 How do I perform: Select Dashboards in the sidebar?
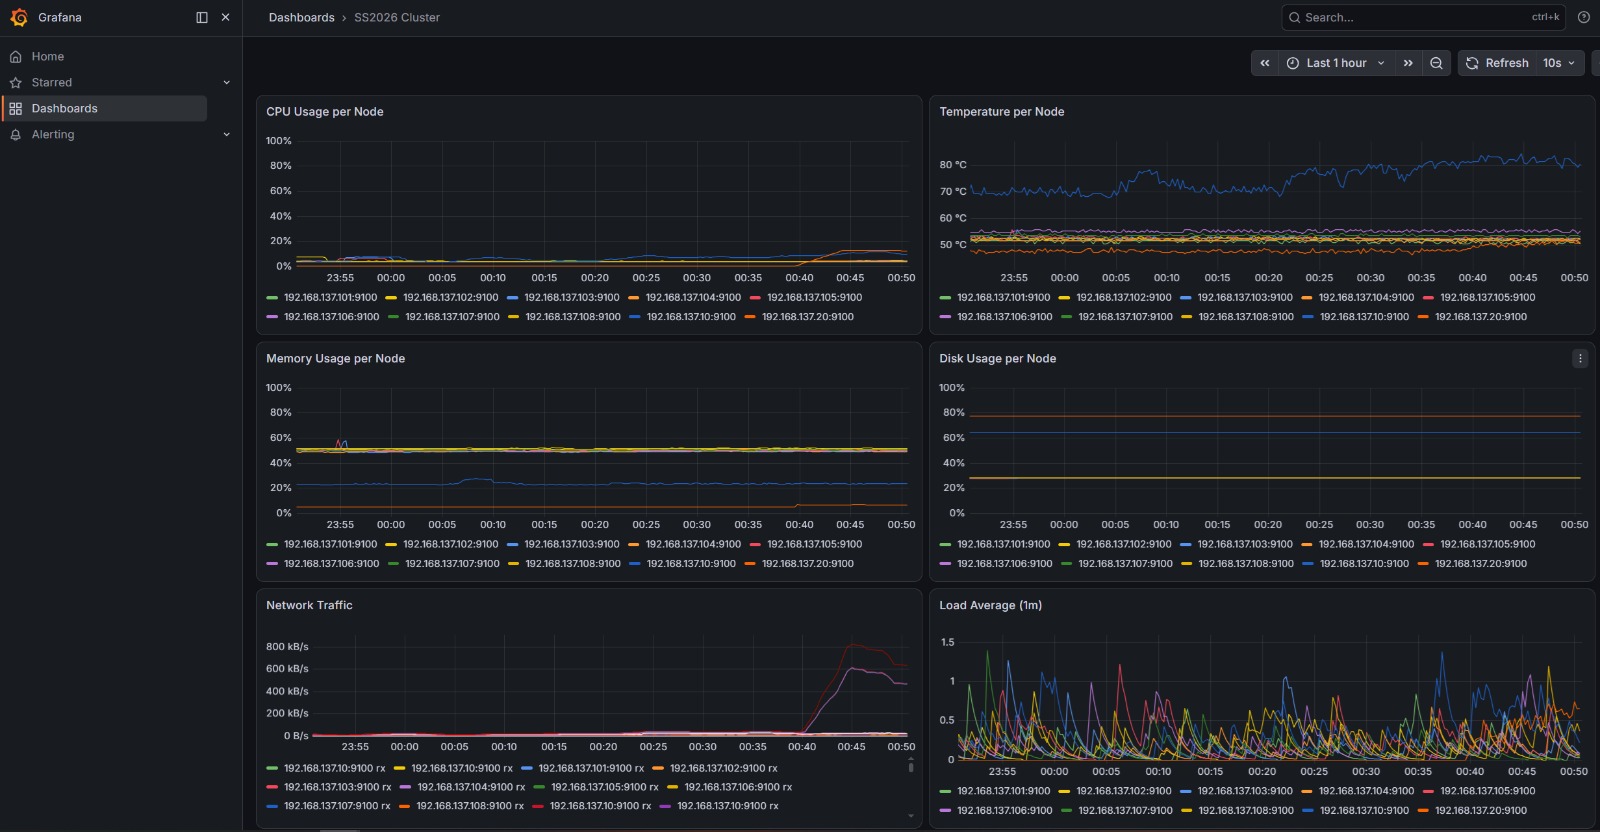(x=104, y=108)
